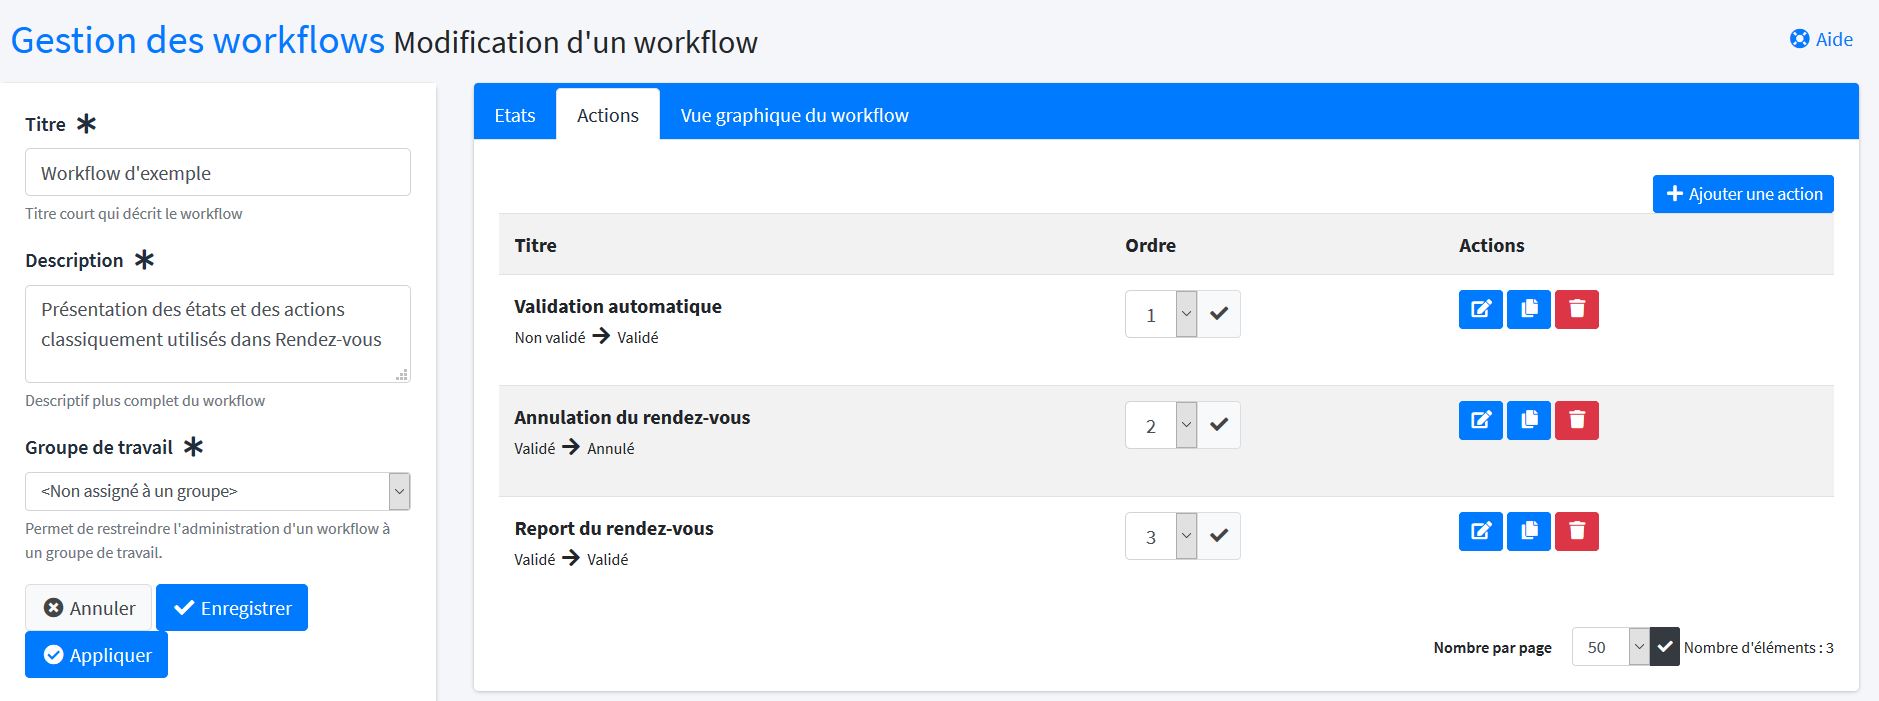This screenshot has height=701, width=1879.
Task: Validate the number per page checkmark
Action: (1664, 647)
